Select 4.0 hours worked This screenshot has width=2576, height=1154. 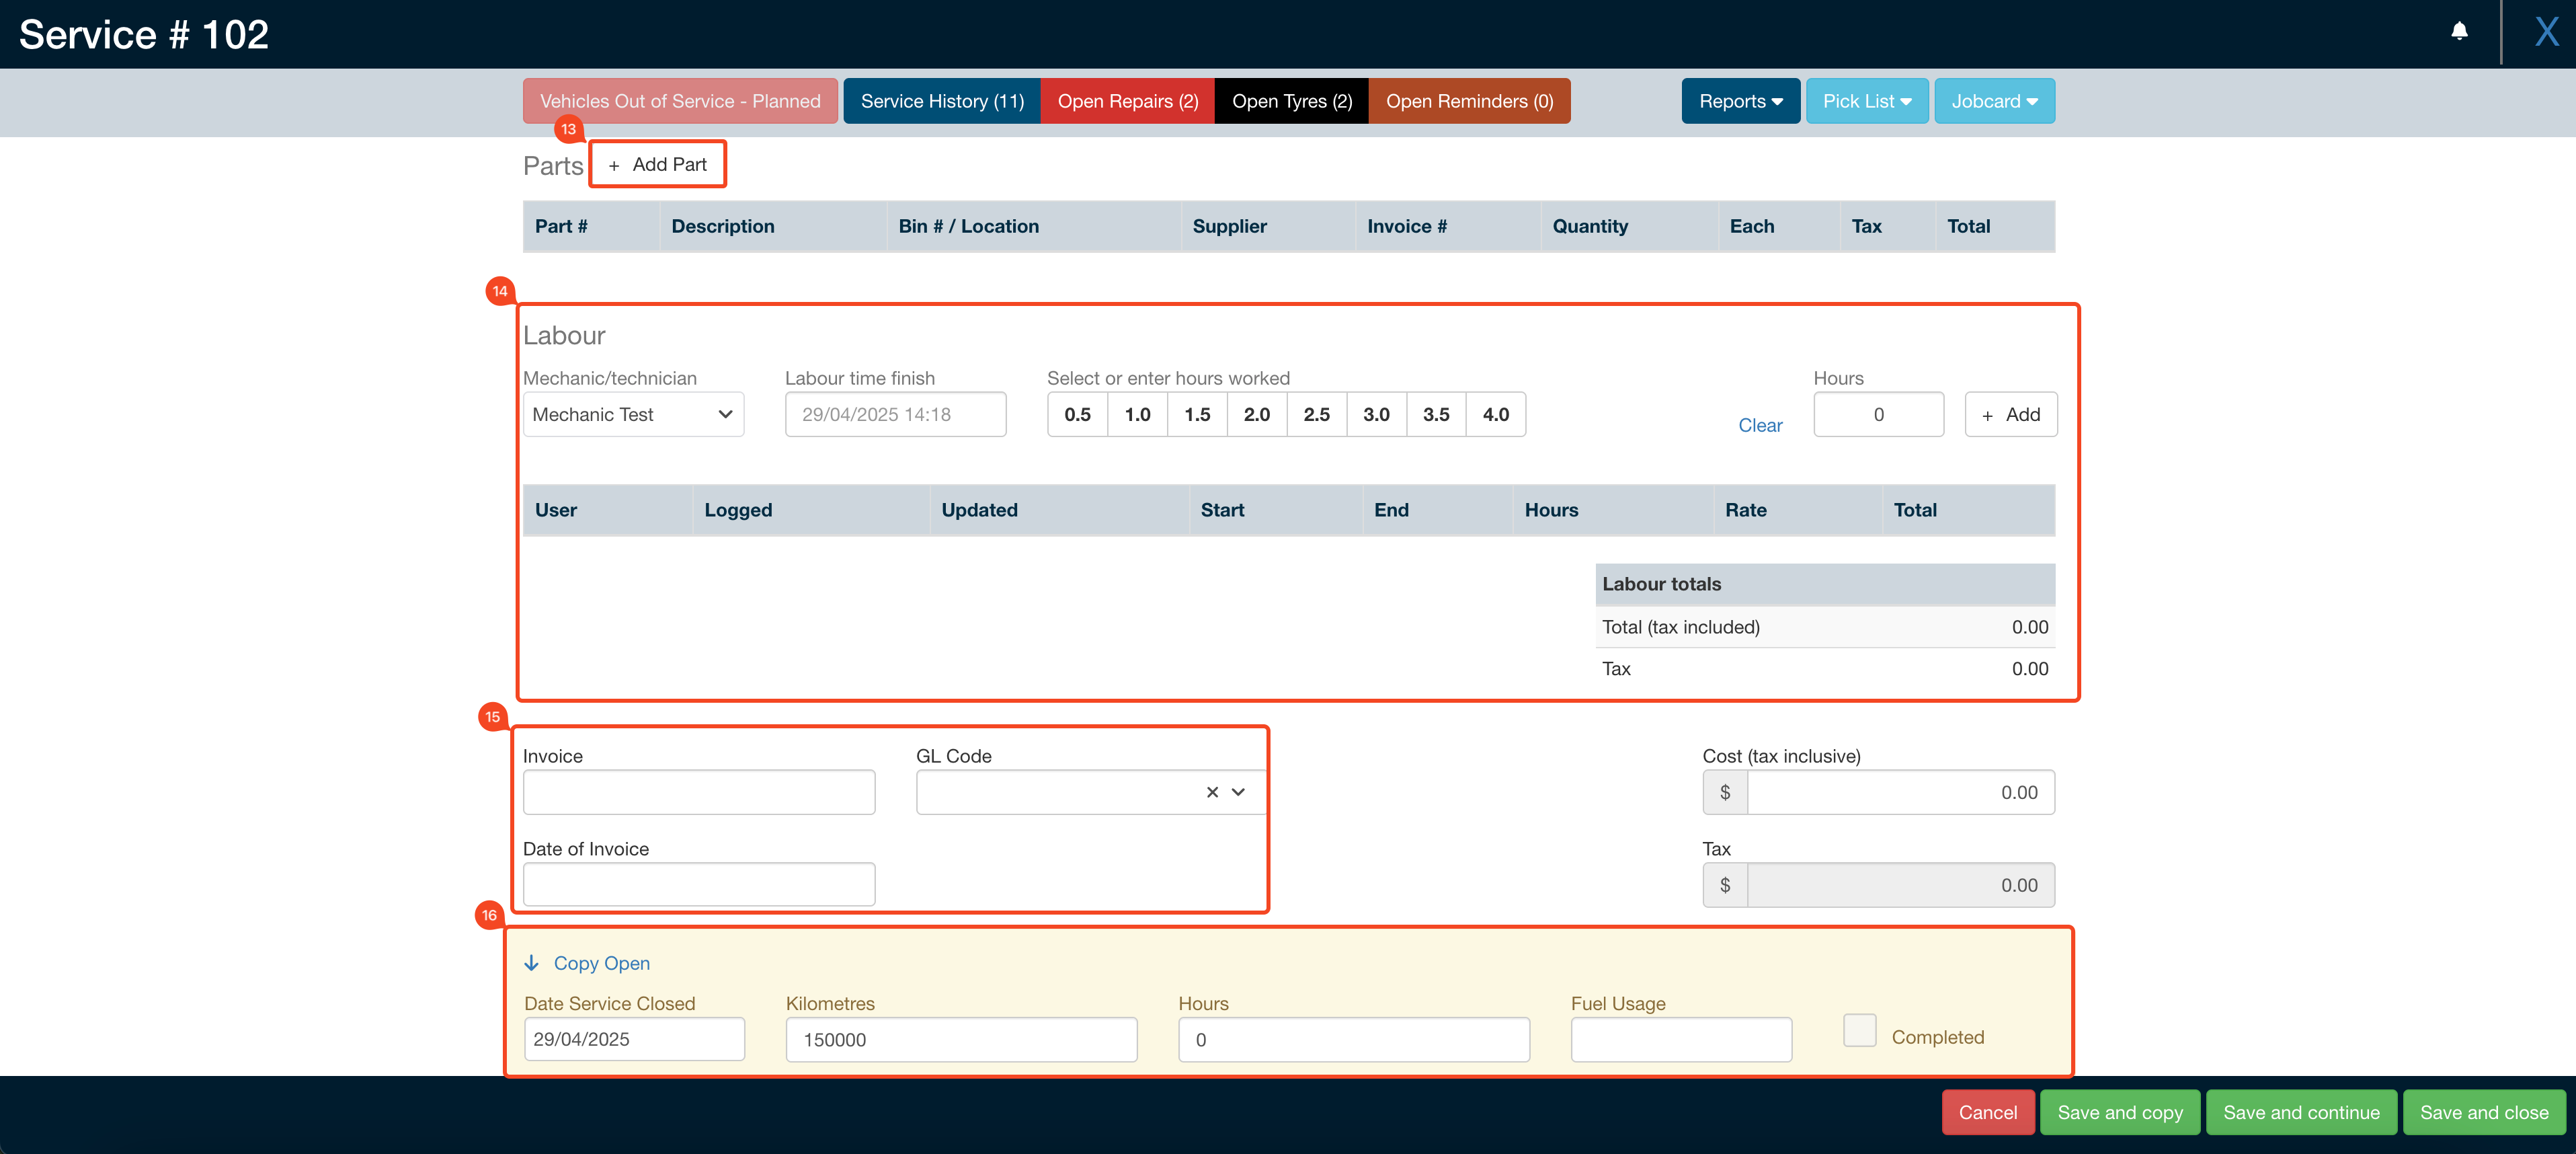tap(1496, 414)
